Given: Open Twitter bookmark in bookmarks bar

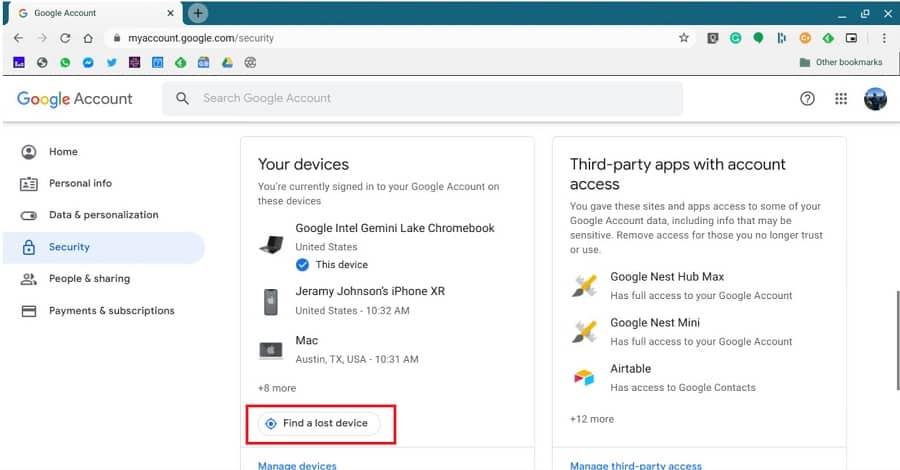Looking at the screenshot, I should click(x=111, y=63).
